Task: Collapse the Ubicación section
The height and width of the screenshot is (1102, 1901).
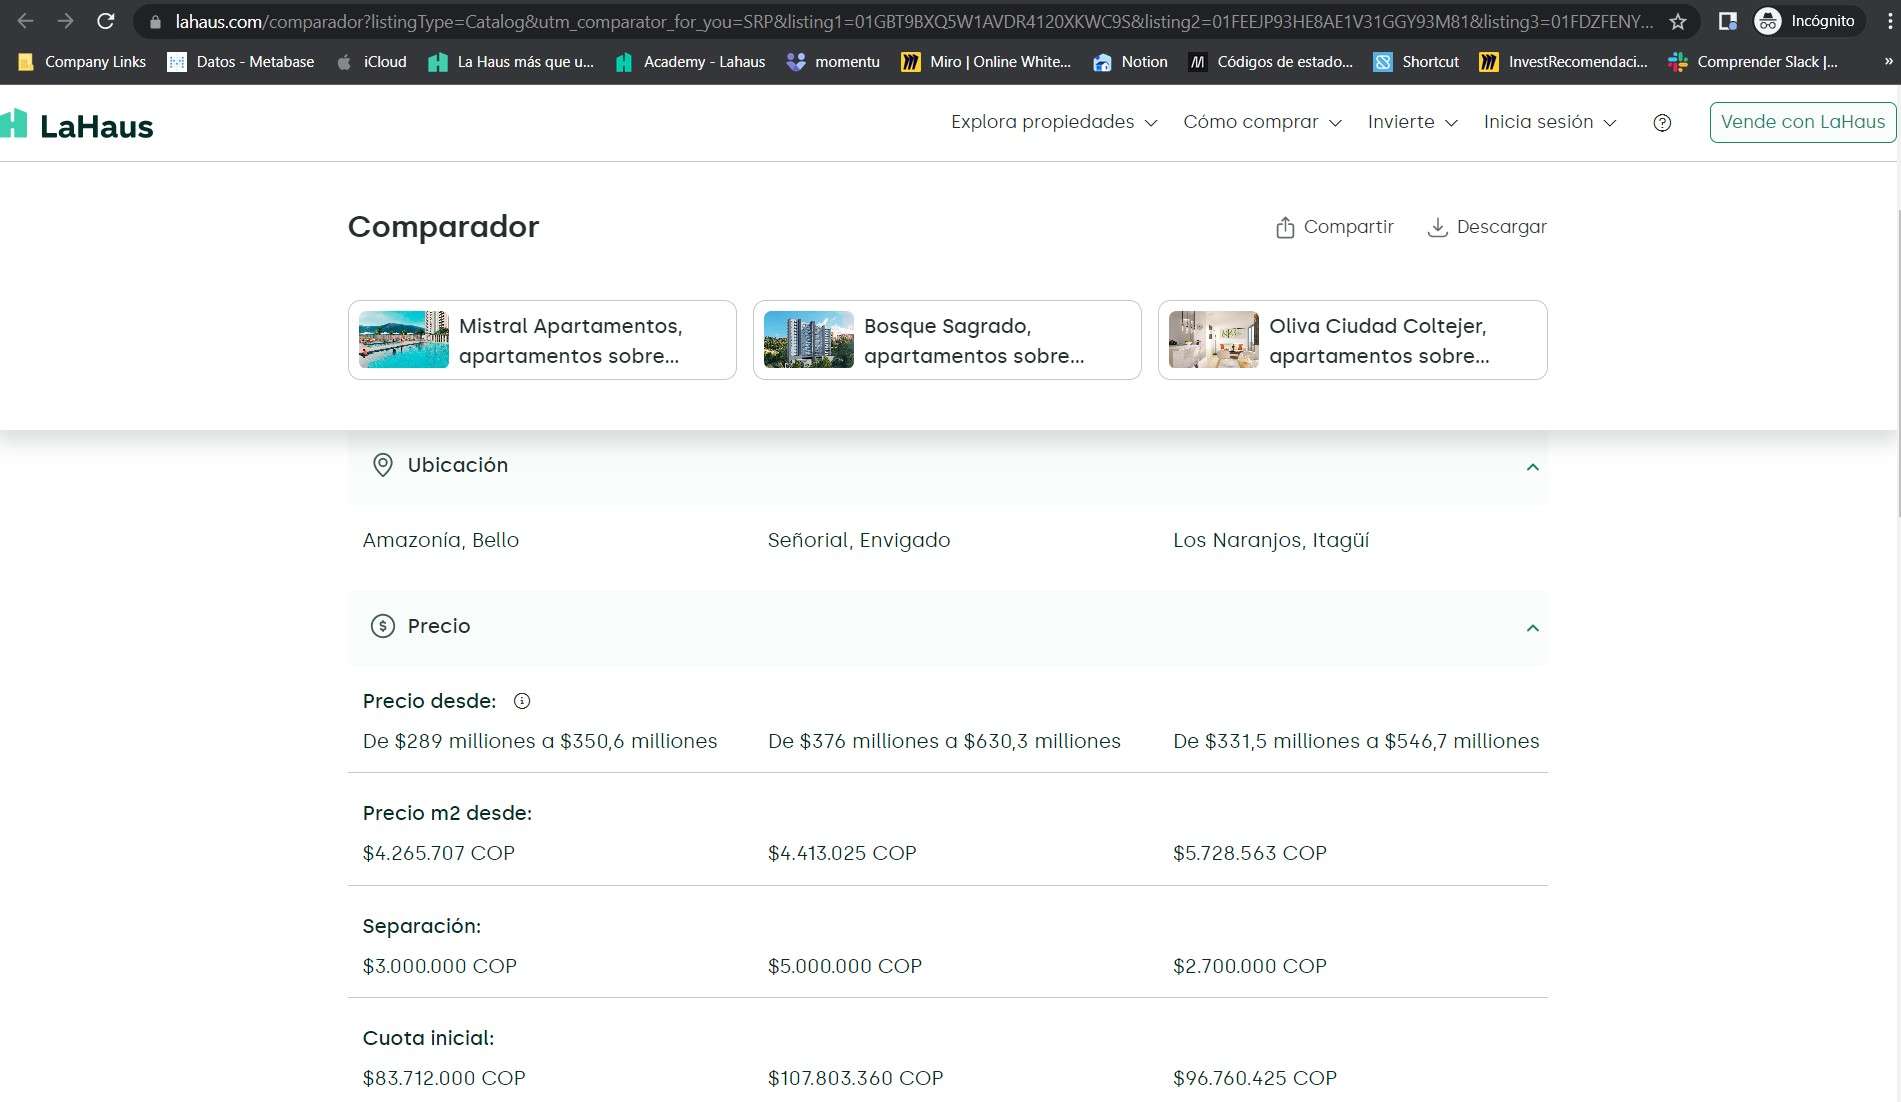Action: tap(1532, 467)
